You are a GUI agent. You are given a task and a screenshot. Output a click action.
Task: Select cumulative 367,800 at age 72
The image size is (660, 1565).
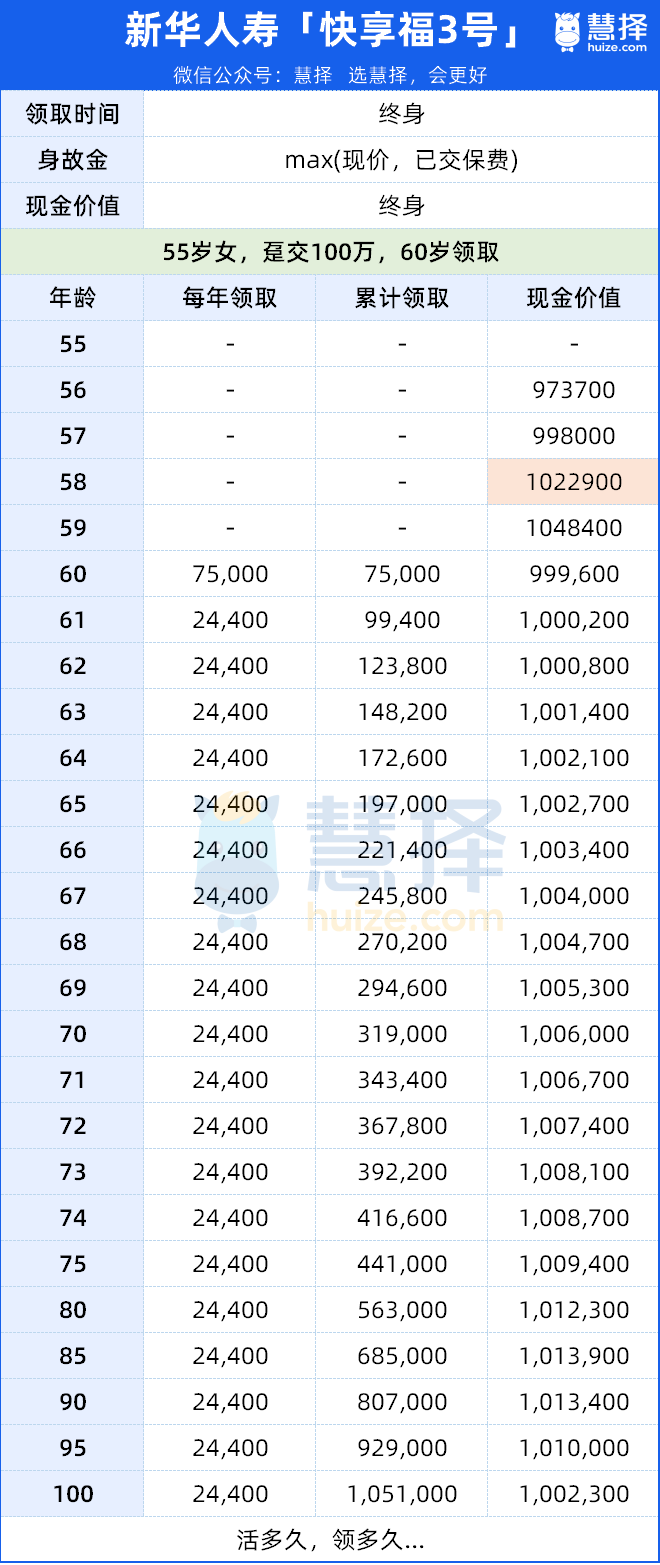402,1126
